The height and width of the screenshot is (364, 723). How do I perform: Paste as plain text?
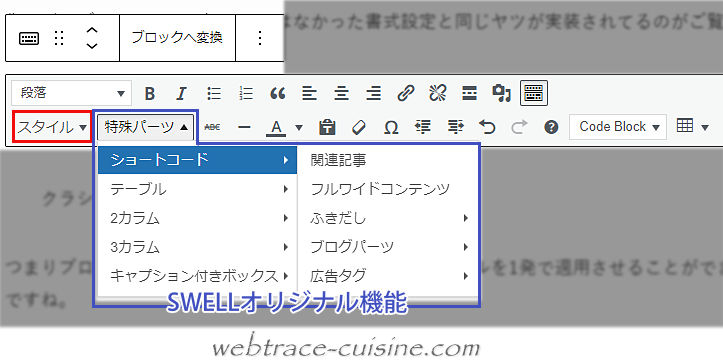tap(327, 127)
